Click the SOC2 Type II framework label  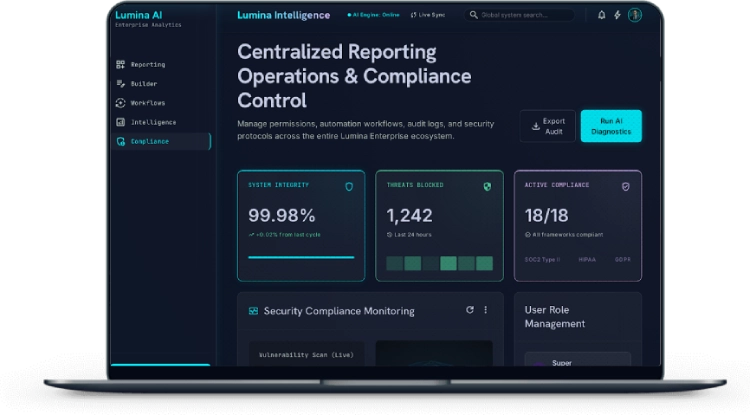(542, 260)
